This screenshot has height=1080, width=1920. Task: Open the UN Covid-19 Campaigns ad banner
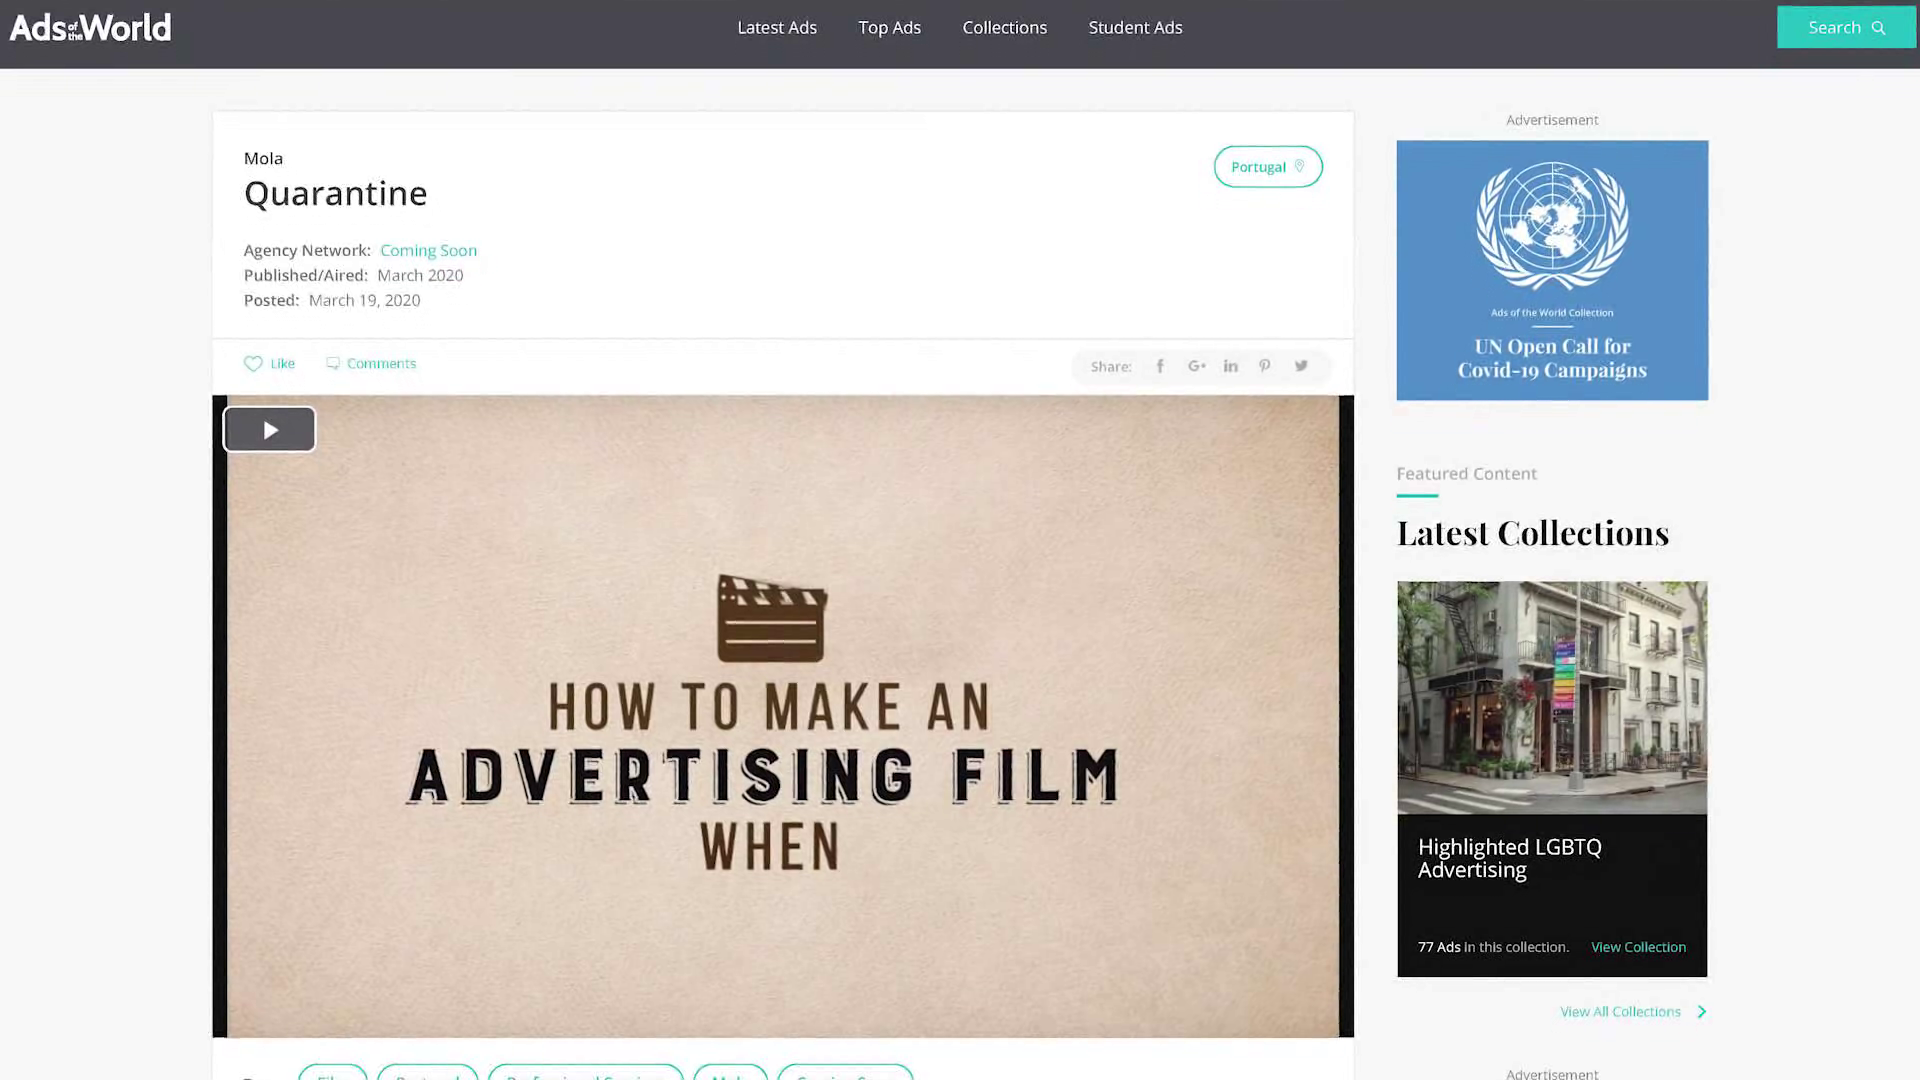pyautogui.click(x=1552, y=270)
